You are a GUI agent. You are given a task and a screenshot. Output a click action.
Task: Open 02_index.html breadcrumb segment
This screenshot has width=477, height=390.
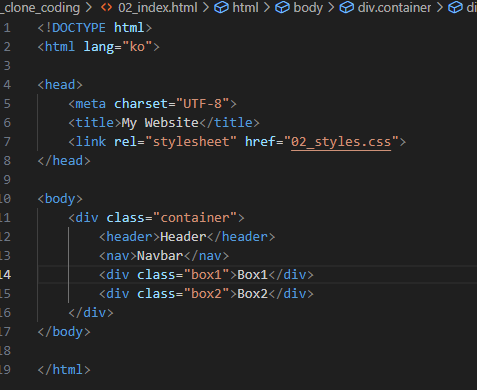tap(158, 7)
